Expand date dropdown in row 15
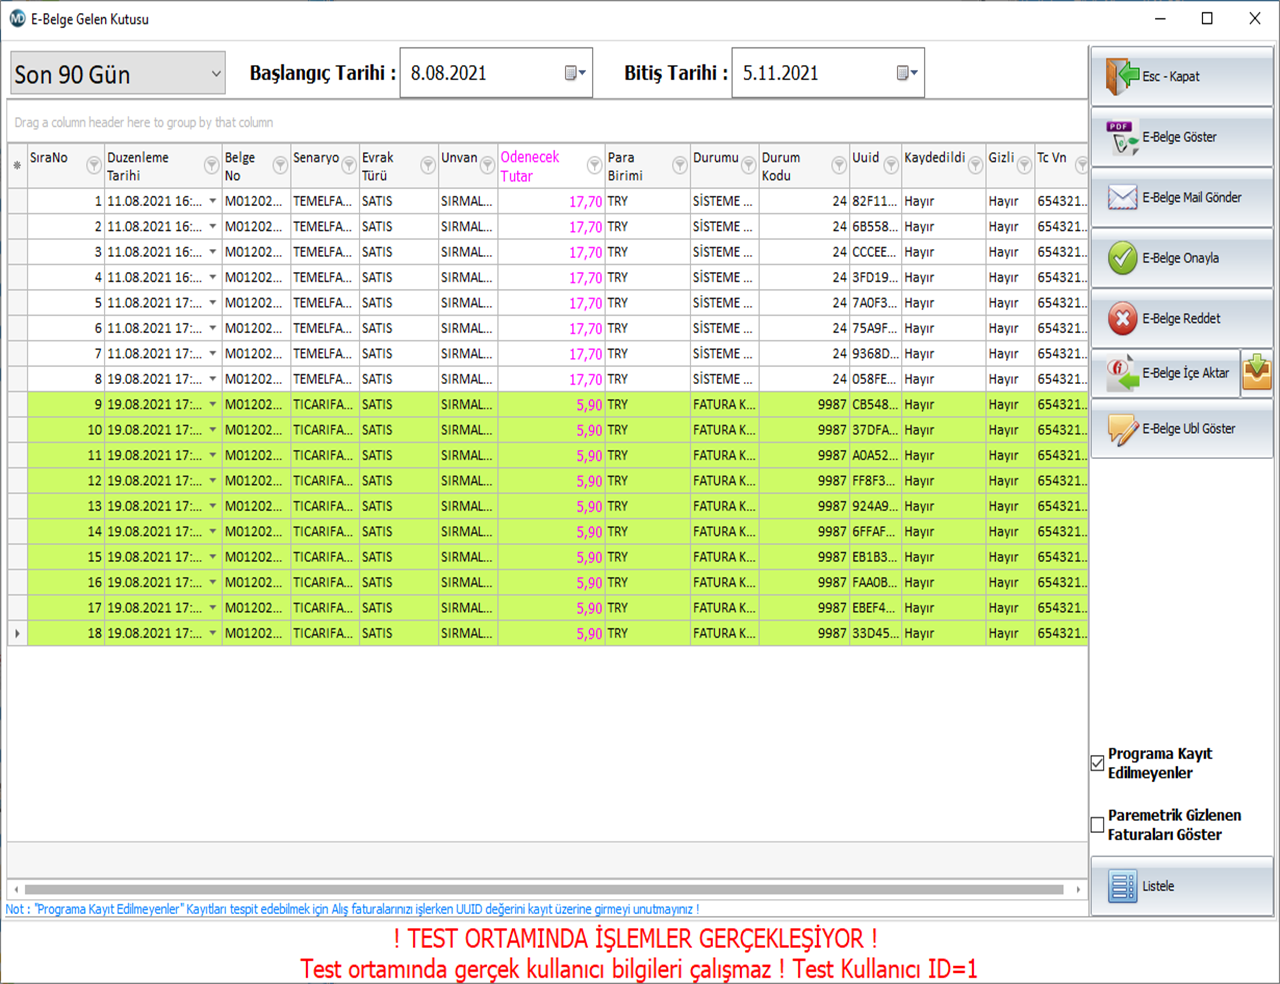 213,557
